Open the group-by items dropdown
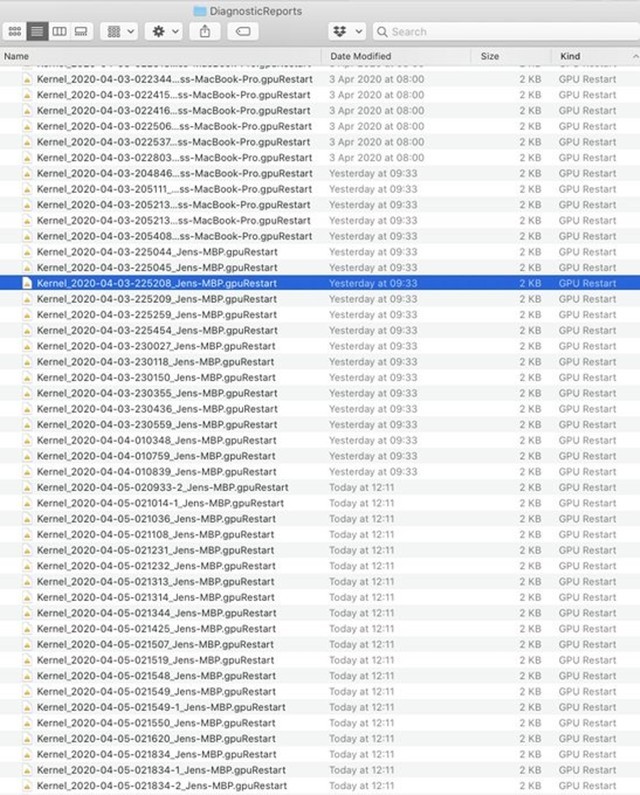The image size is (640, 795). click(x=120, y=31)
